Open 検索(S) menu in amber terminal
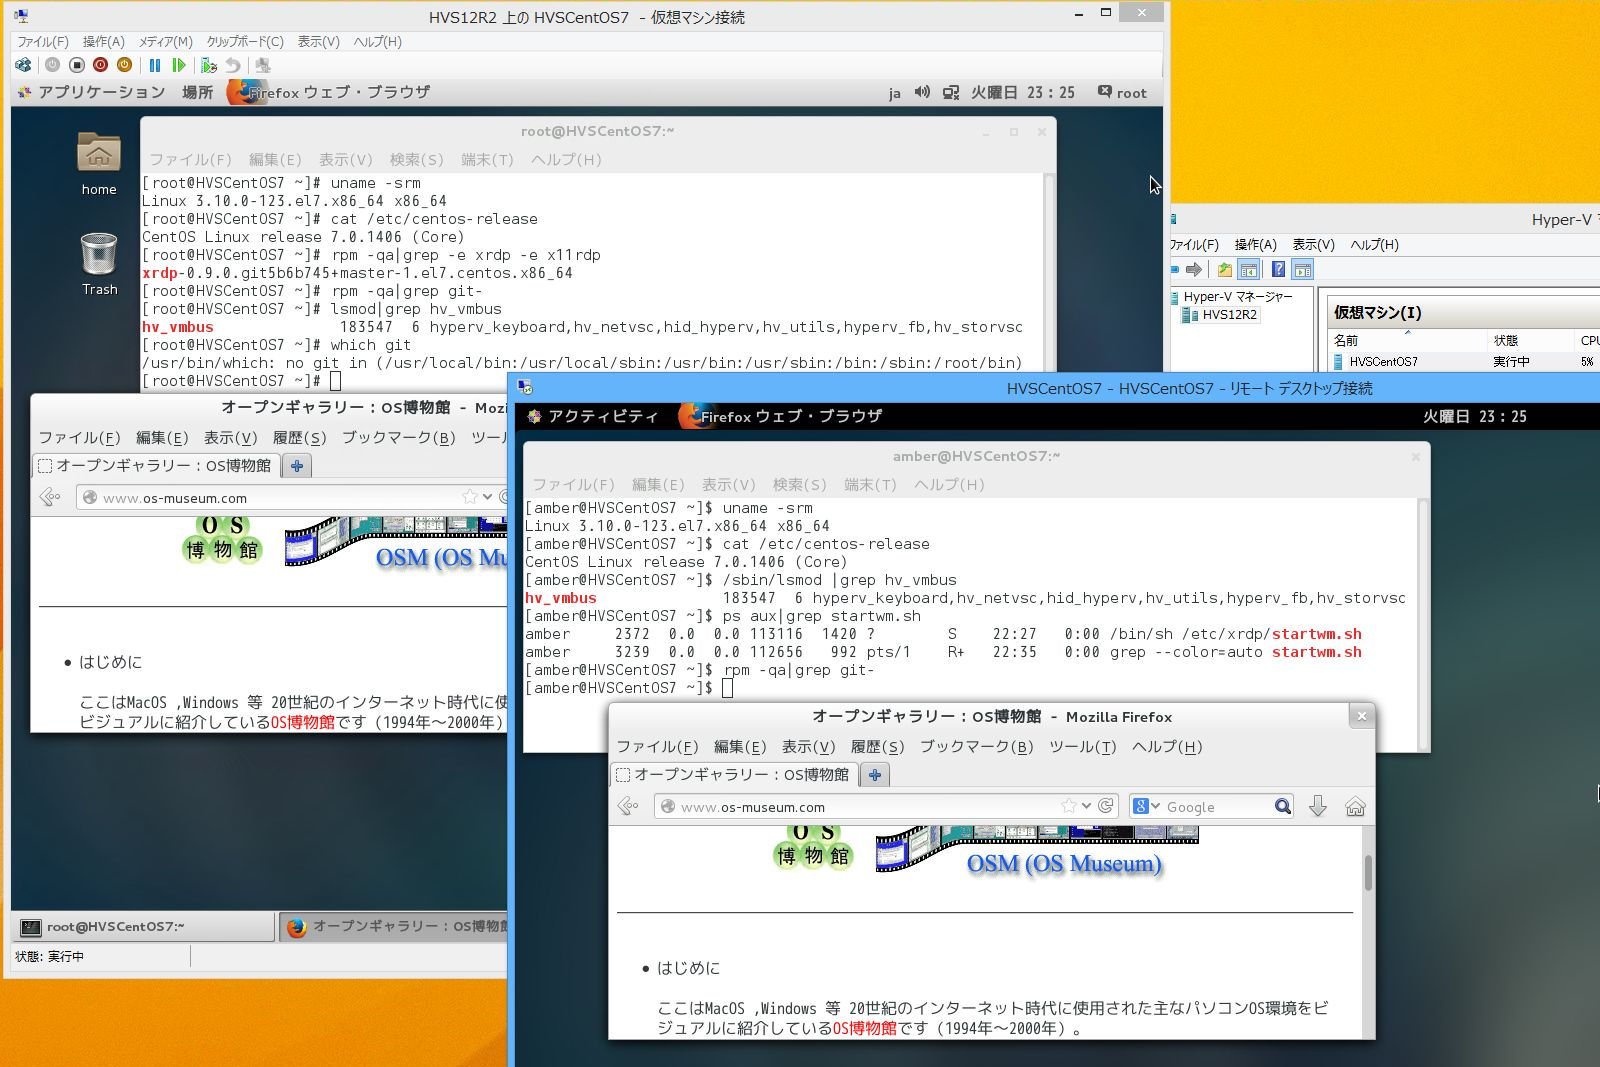The image size is (1600, 1067). click(799, 484)
